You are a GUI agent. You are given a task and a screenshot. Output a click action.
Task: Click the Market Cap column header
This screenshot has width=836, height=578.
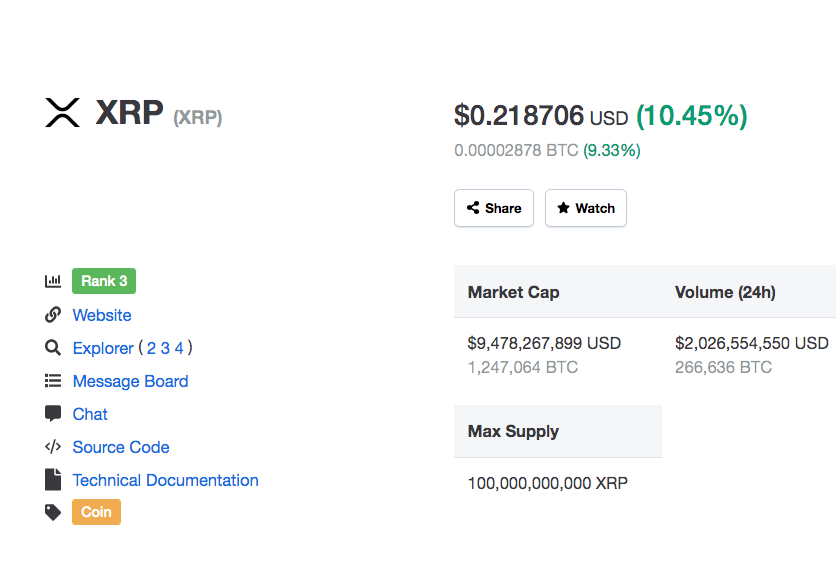coord(513,292)
